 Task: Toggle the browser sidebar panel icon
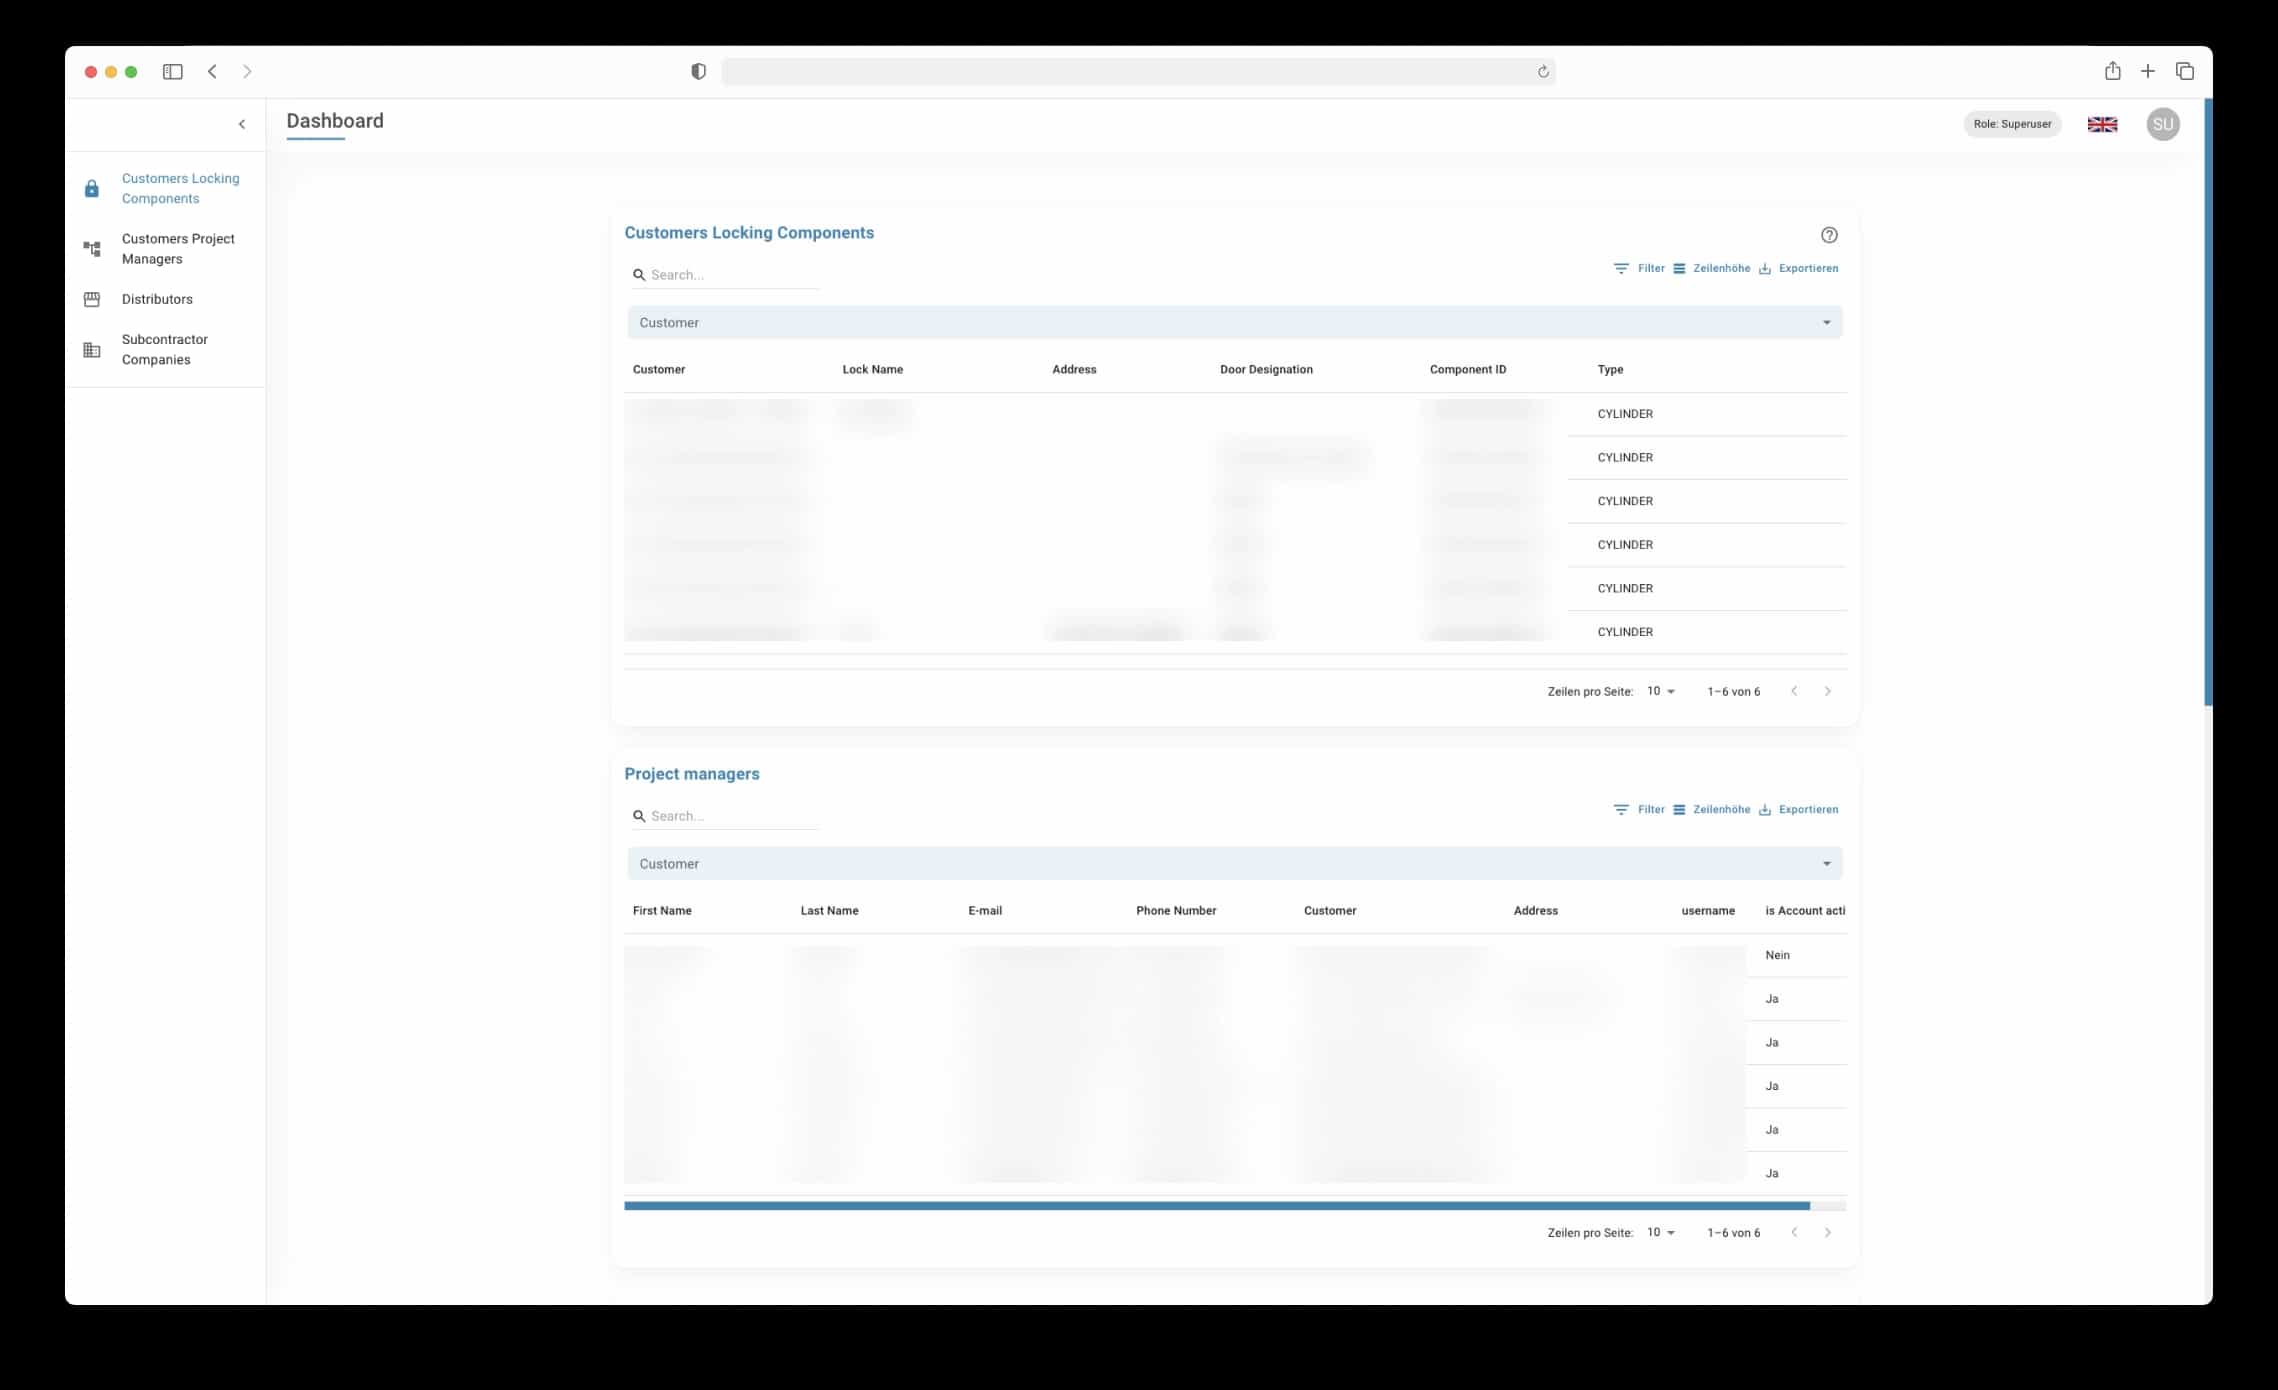click(x=172, y=71)
